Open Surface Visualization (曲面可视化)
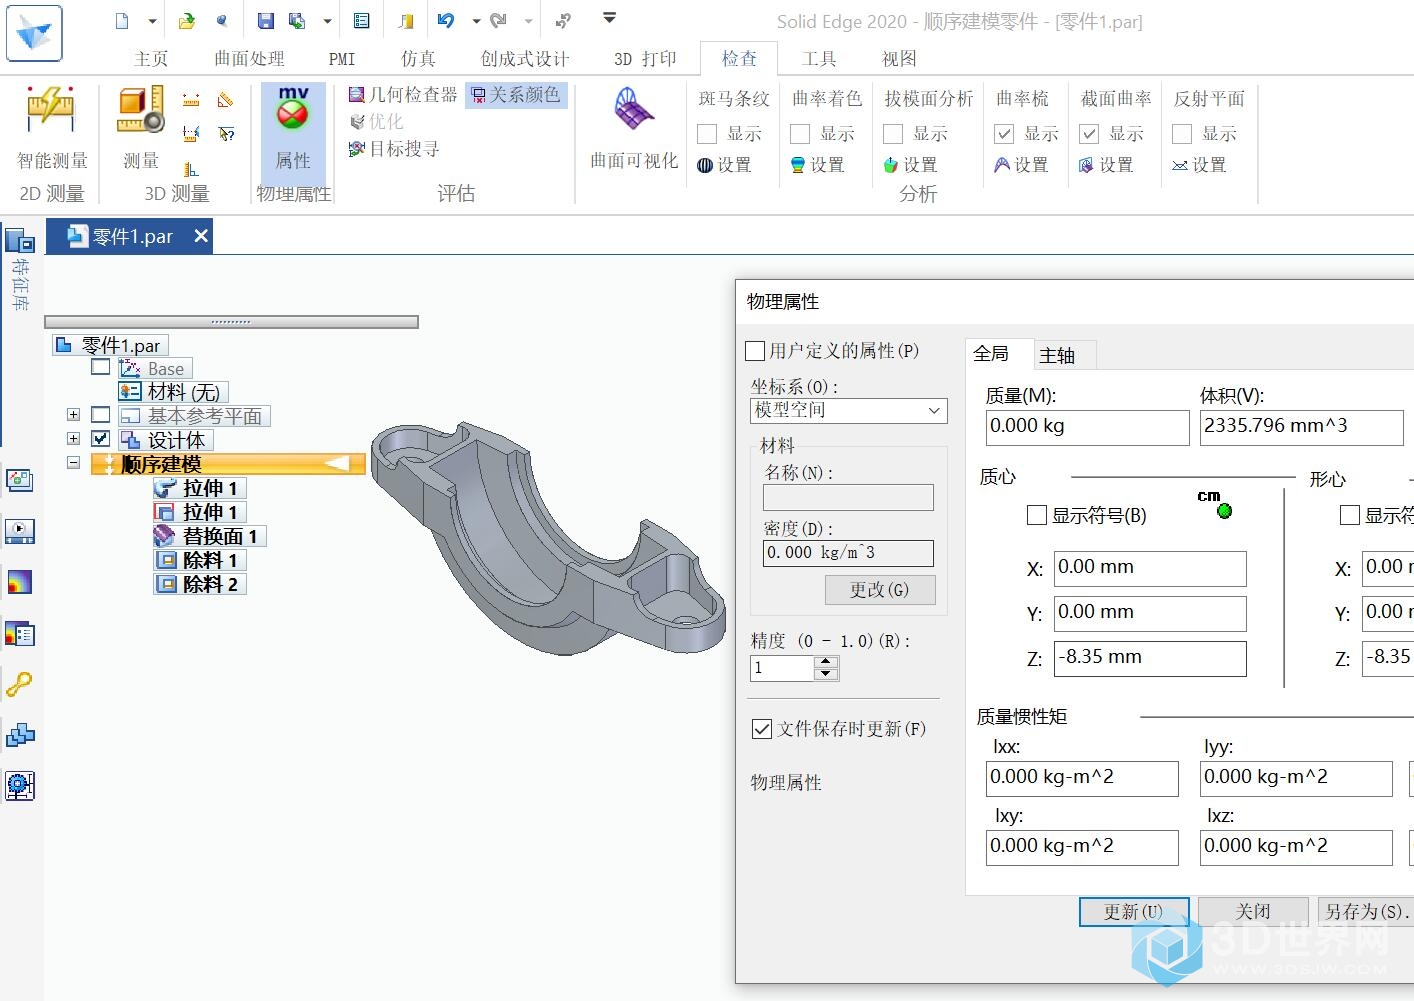The image size is (1414, 1001). pos(634,128)
